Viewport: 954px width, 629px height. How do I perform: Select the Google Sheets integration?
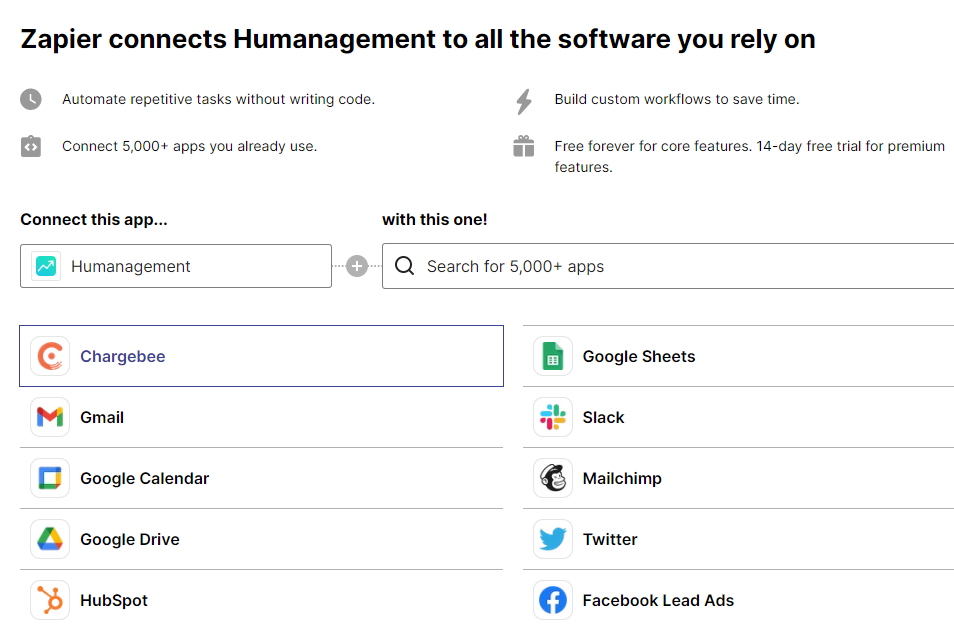point(738,356)
